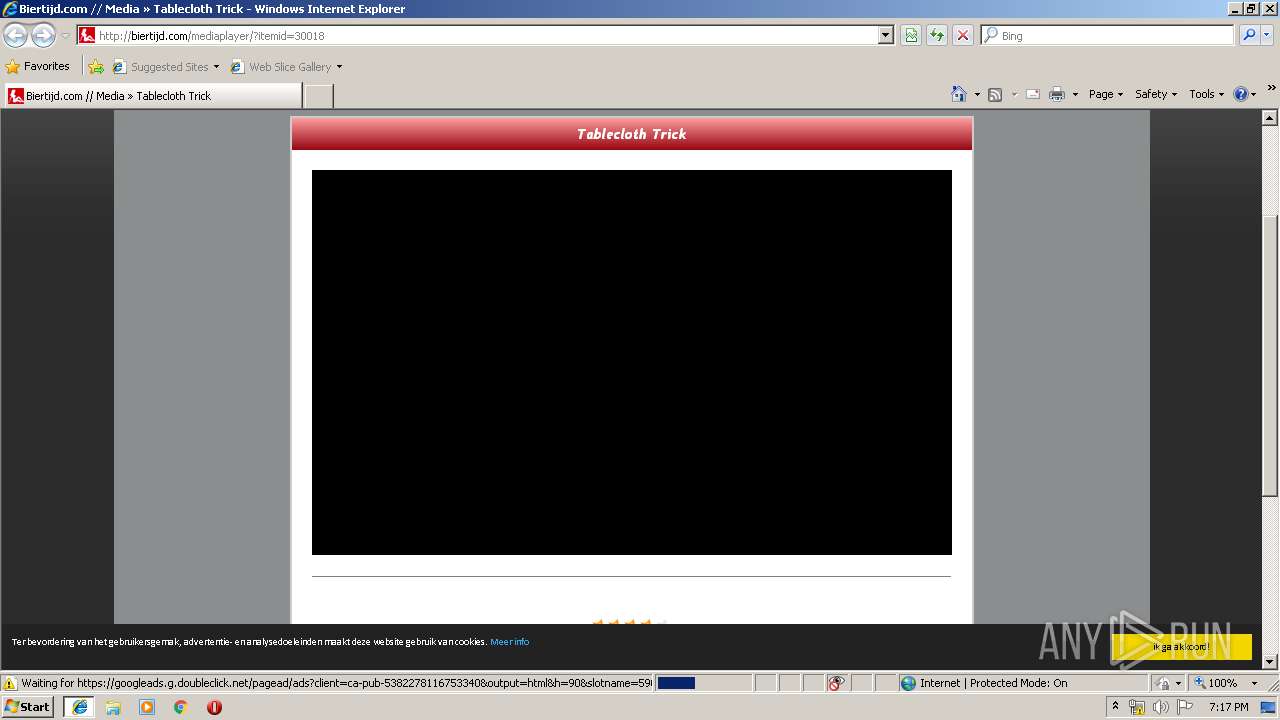
Task: Click the Back navigation arrow
Action: [x=15, y=36]
